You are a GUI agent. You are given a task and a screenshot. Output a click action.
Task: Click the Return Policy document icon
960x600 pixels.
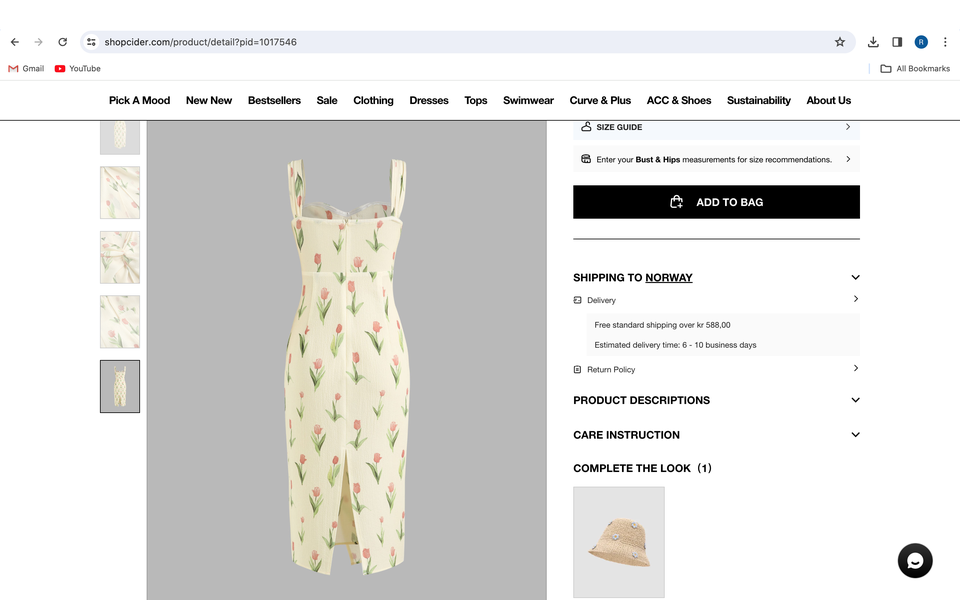point(577,369)
